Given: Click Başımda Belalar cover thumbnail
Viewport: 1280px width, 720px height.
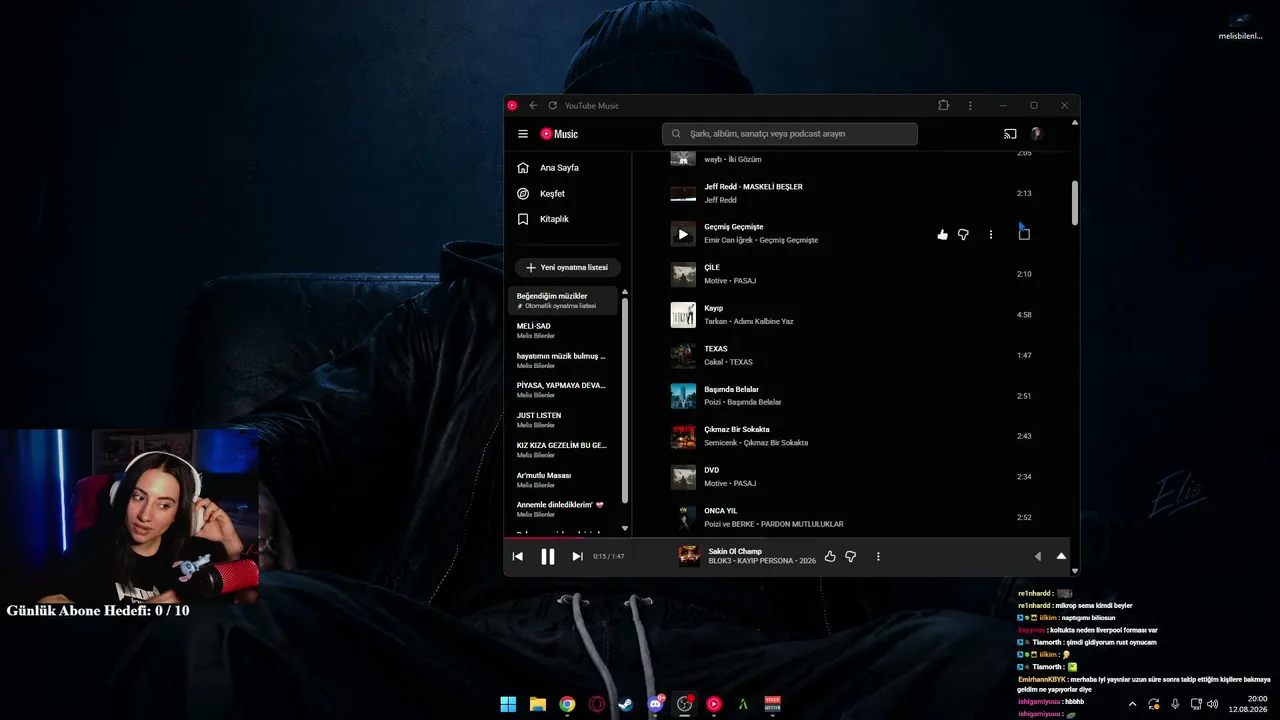Looking at the screenshot, I should coord(683,396).
